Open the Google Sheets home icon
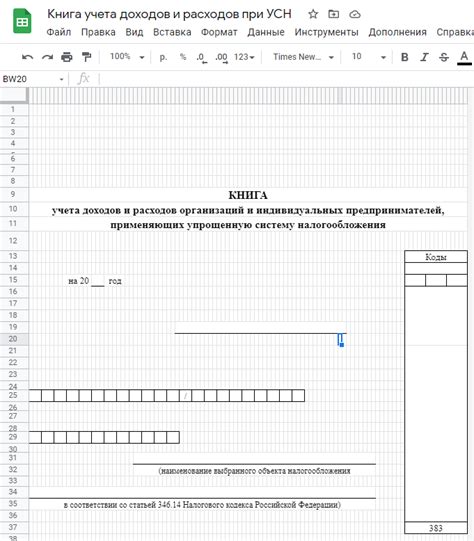The height and width of the screenshot is (541, 474). click(x=22, y=21)
